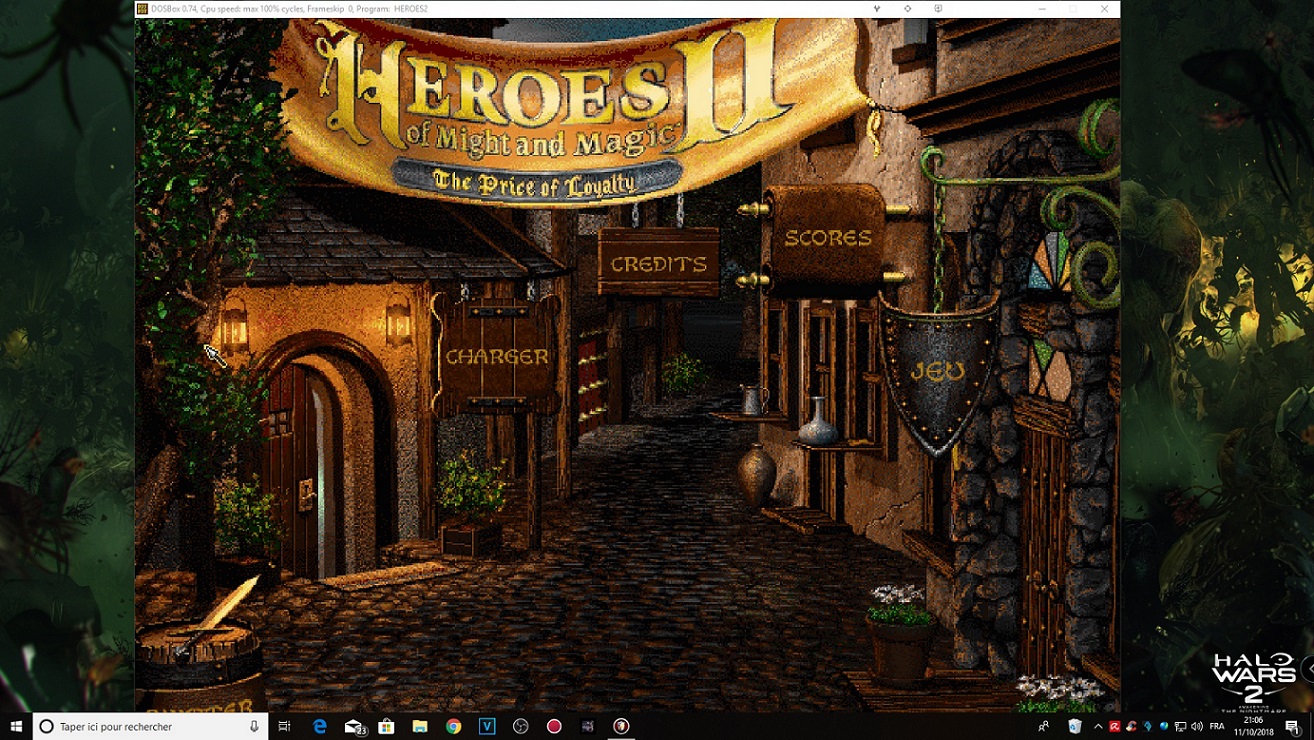This screenshot has width=1314, height=740.
Task: Click the red circle app on the taskbar
Action: pyautogui.click(x=554, y=726)
